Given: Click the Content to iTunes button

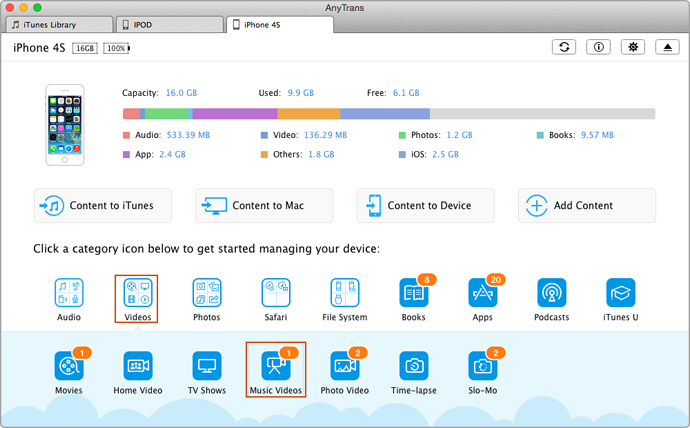Looking at the screenshot, I should click(103, 205).
